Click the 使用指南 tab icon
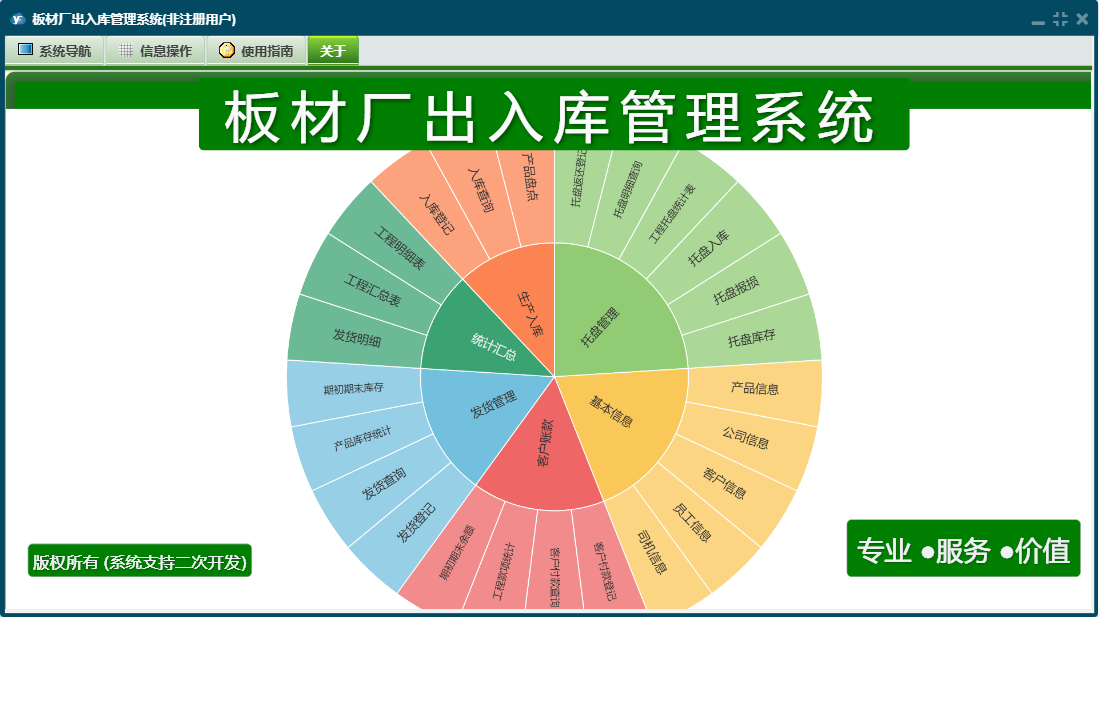Screen dimensions: 1099x723 point(226,50)
